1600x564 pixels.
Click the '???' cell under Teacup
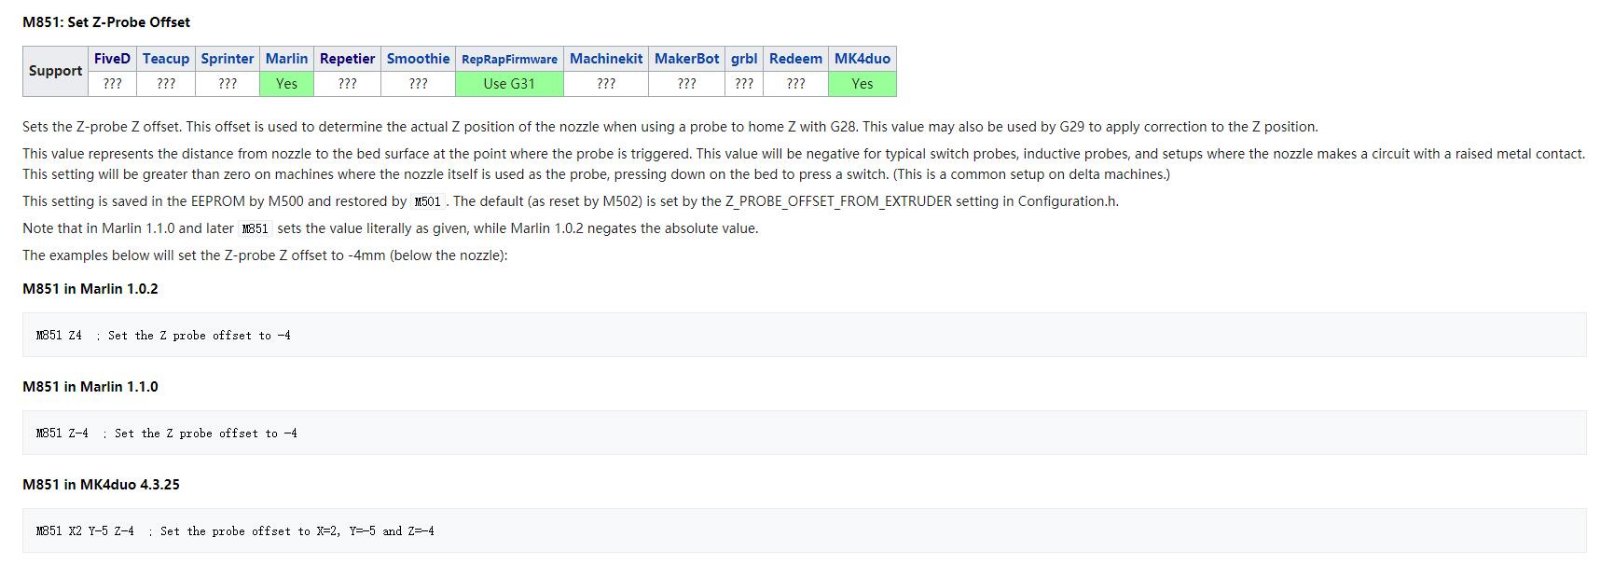[166, 84]
